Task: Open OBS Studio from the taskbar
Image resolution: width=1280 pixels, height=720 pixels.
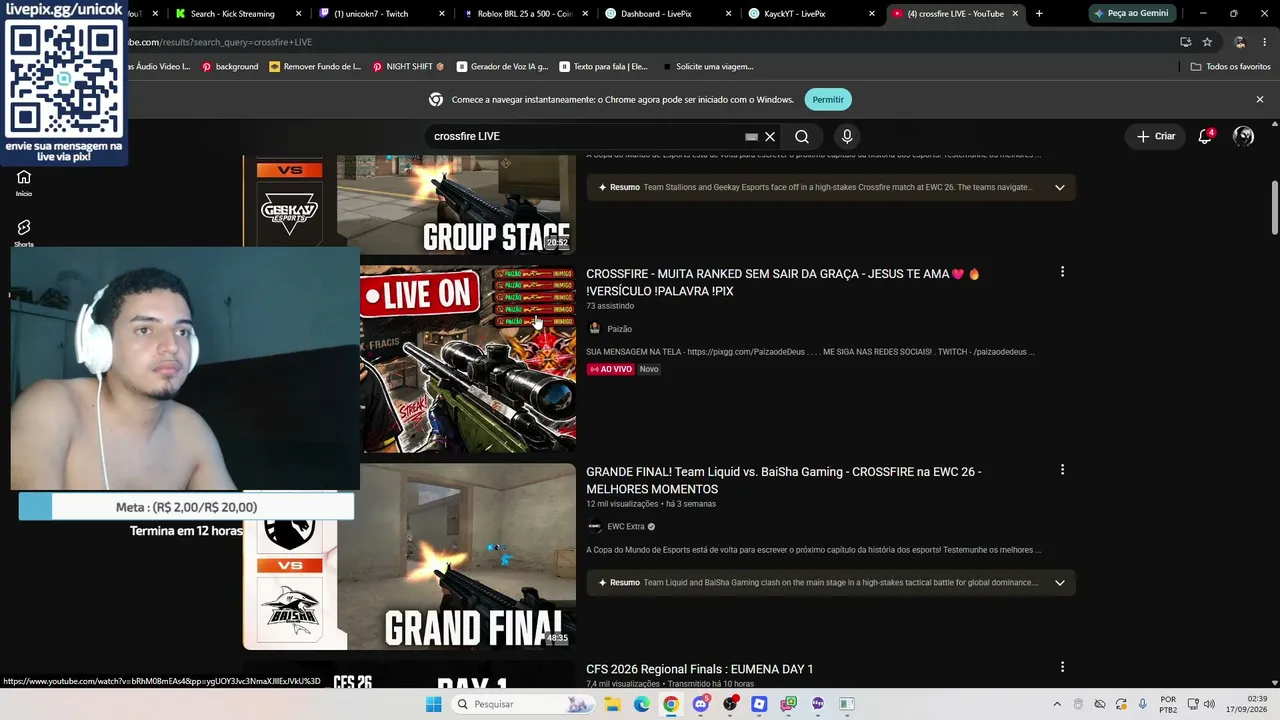Action: [730, 704]
